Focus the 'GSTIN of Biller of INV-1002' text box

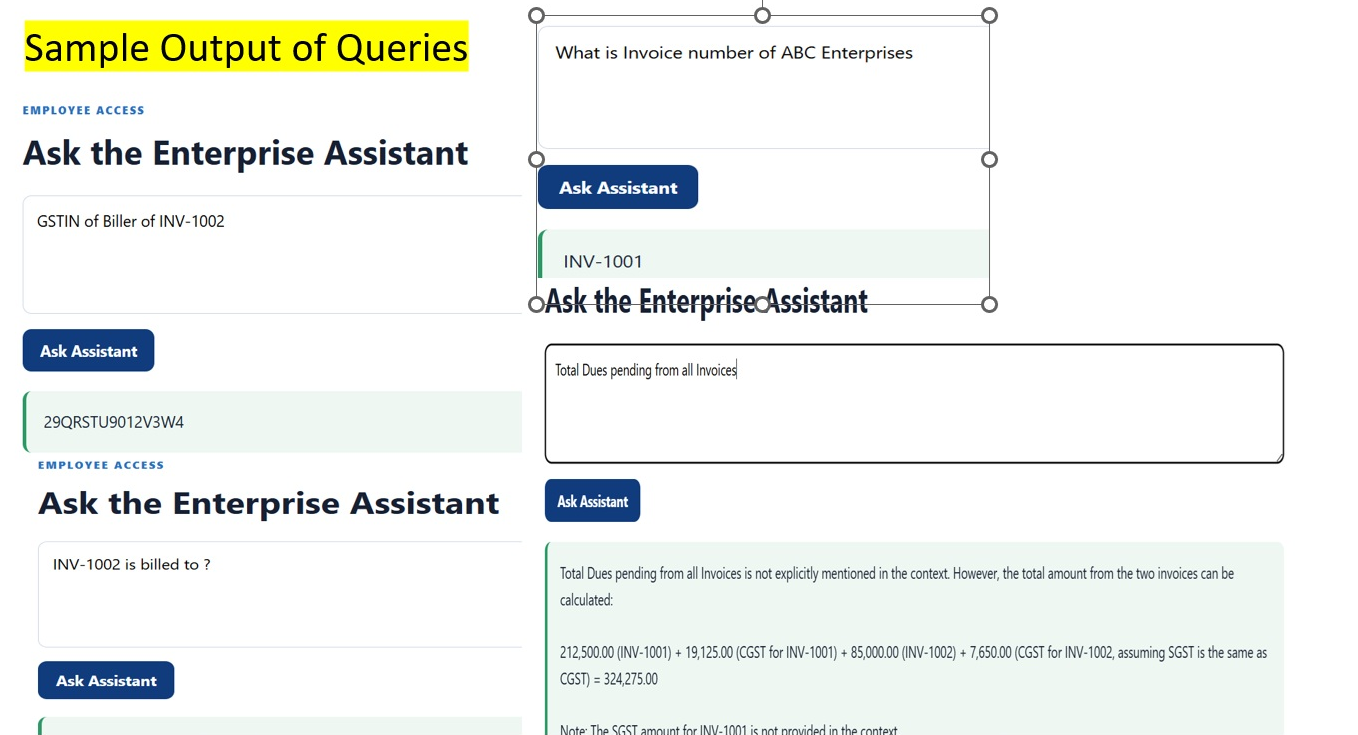(x=272, y=254)
